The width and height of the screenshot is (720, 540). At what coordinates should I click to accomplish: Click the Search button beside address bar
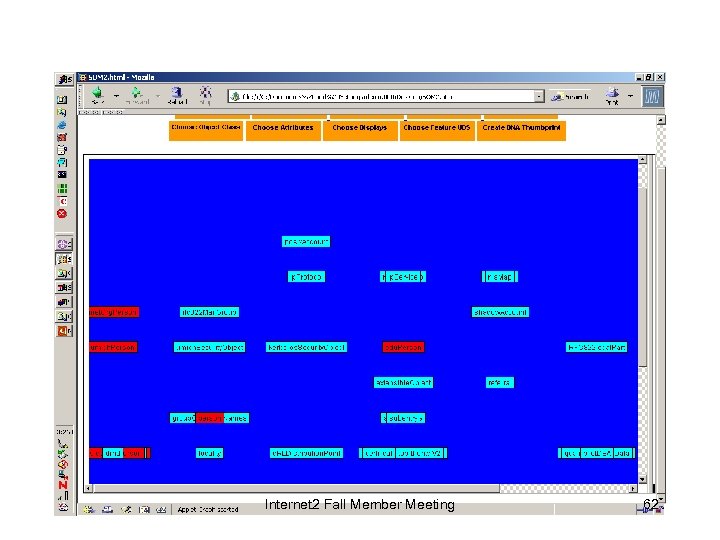point(570,96)
